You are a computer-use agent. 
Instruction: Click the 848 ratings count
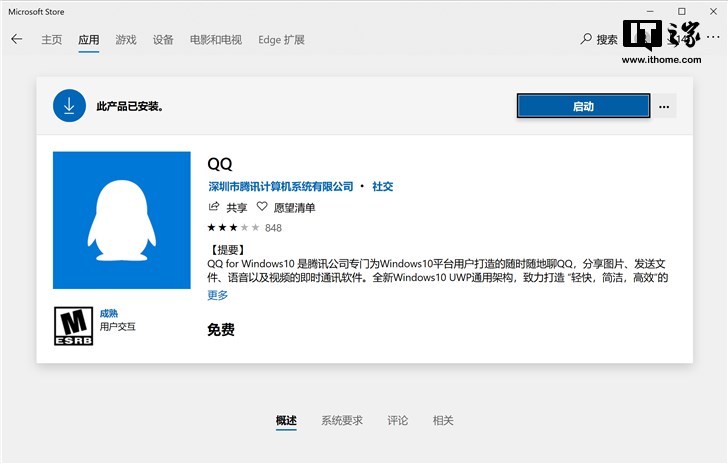coord(273,228)
